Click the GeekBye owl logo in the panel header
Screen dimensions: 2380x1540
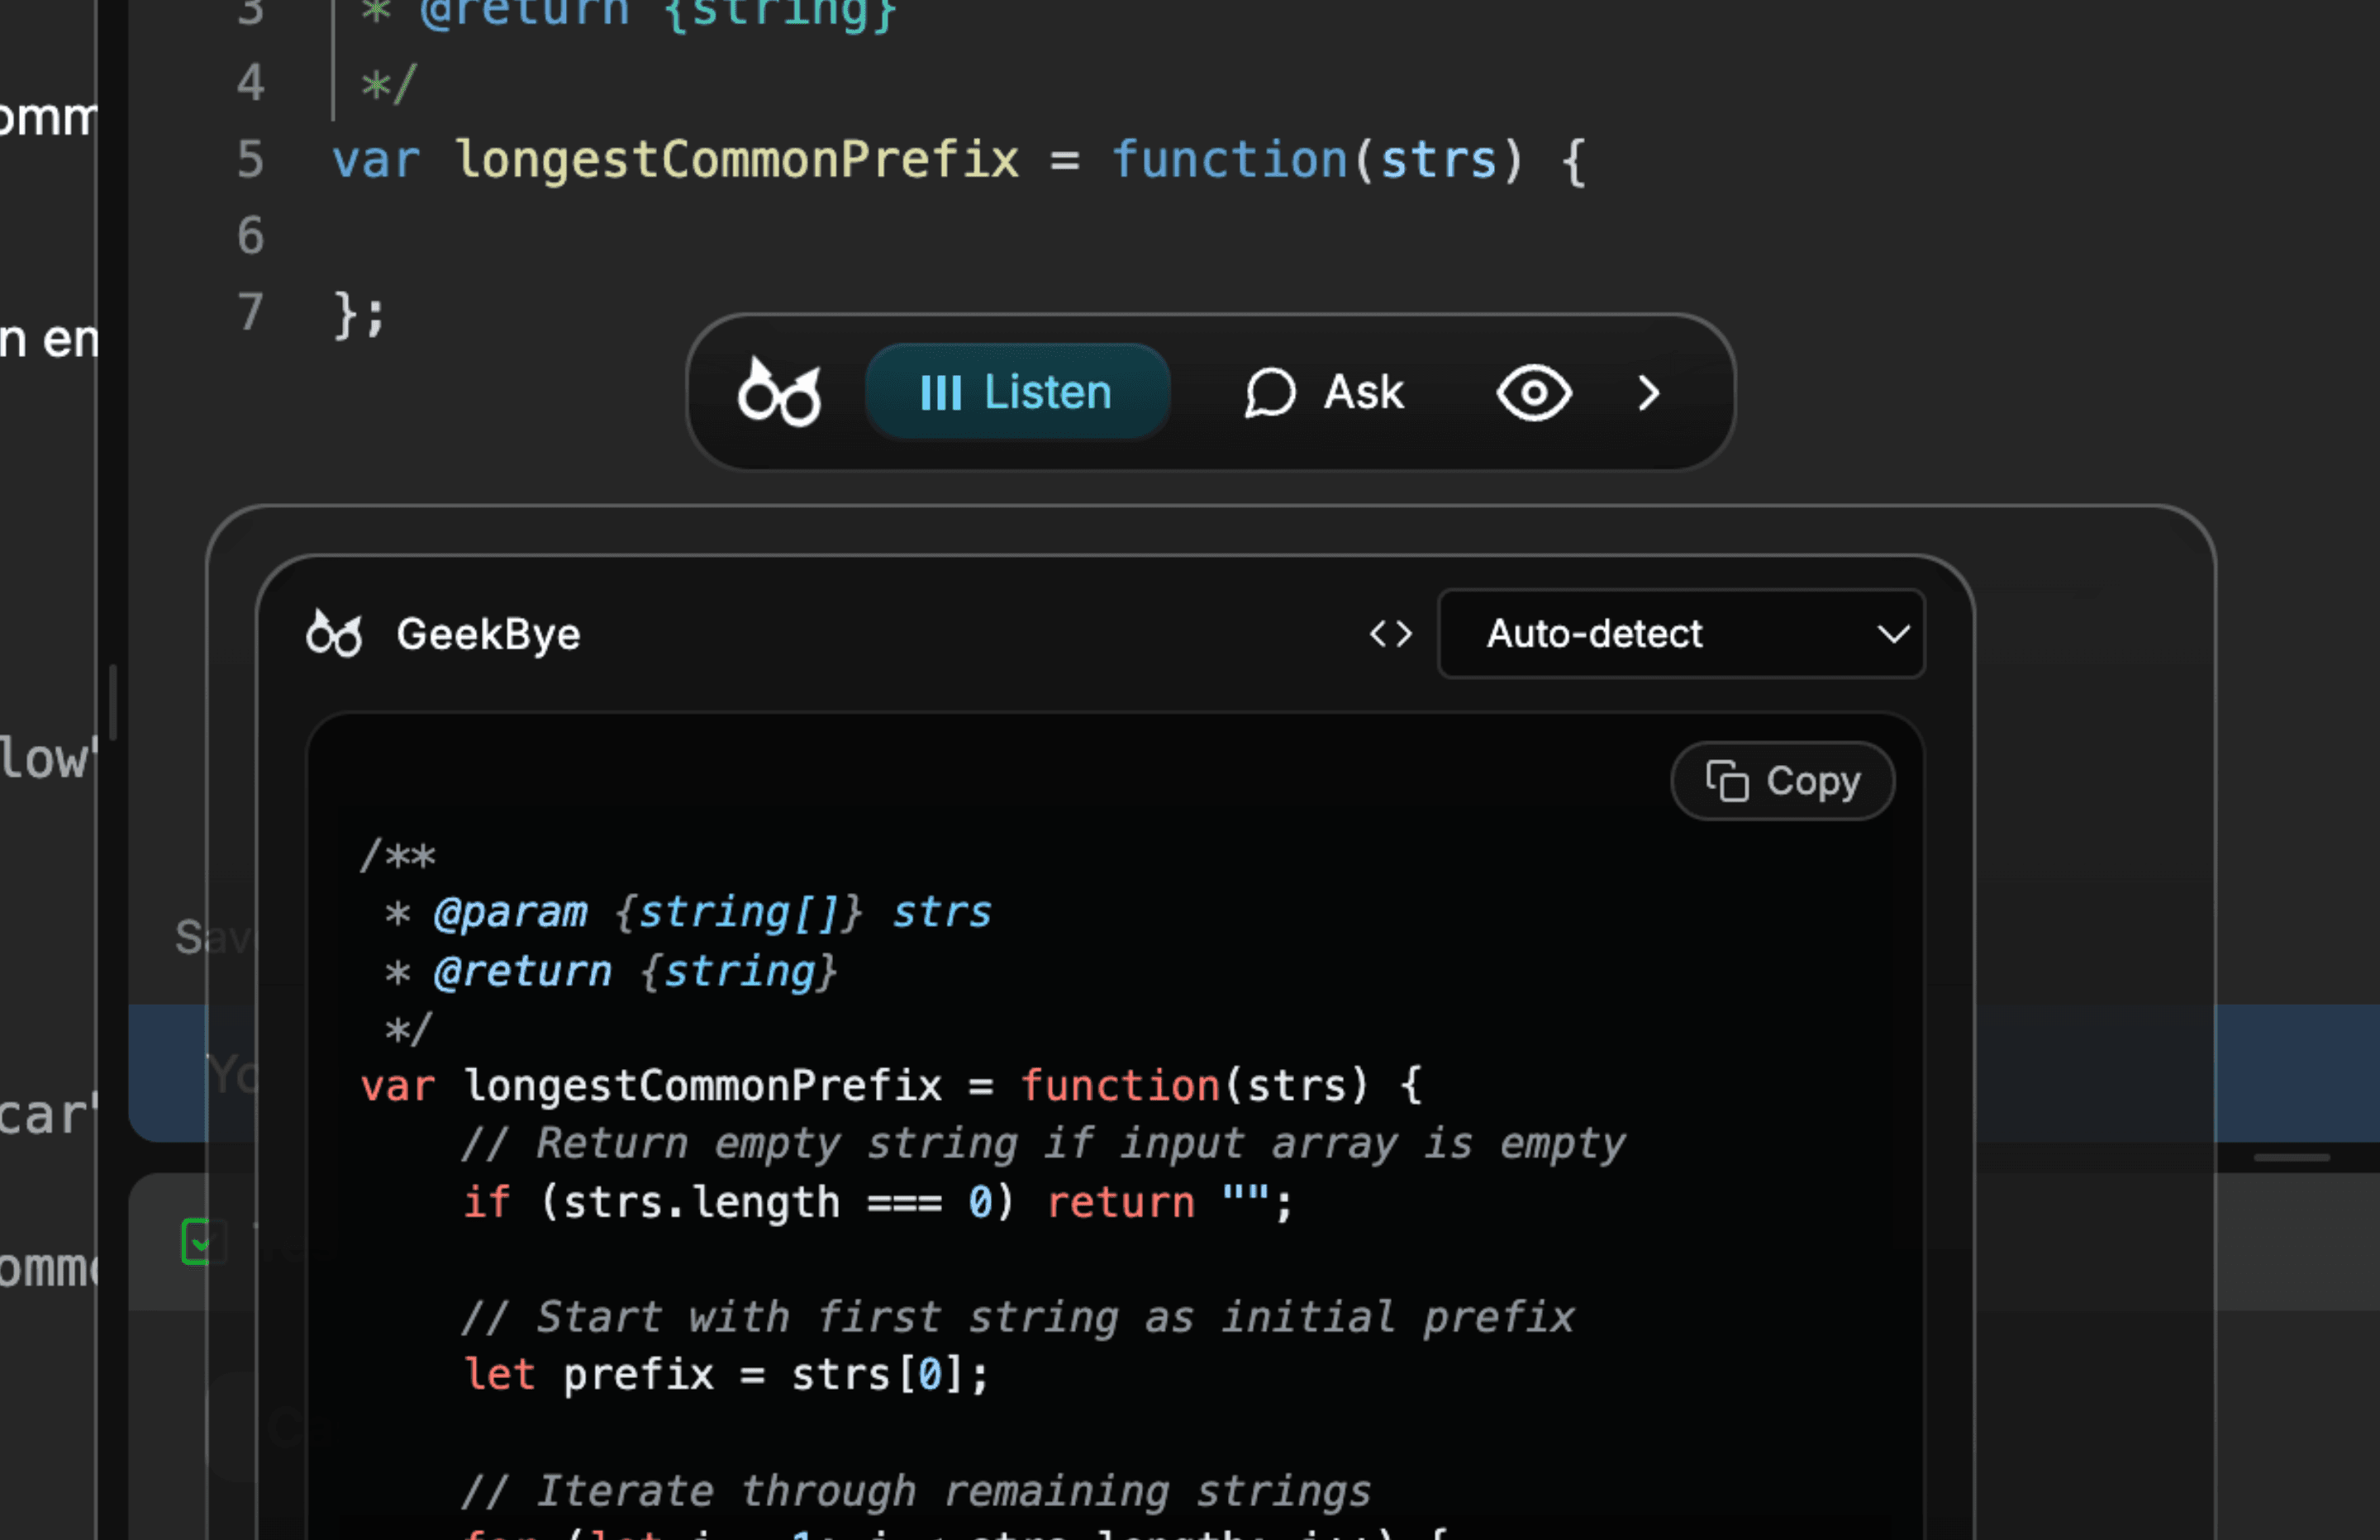[x=334, y=634]
